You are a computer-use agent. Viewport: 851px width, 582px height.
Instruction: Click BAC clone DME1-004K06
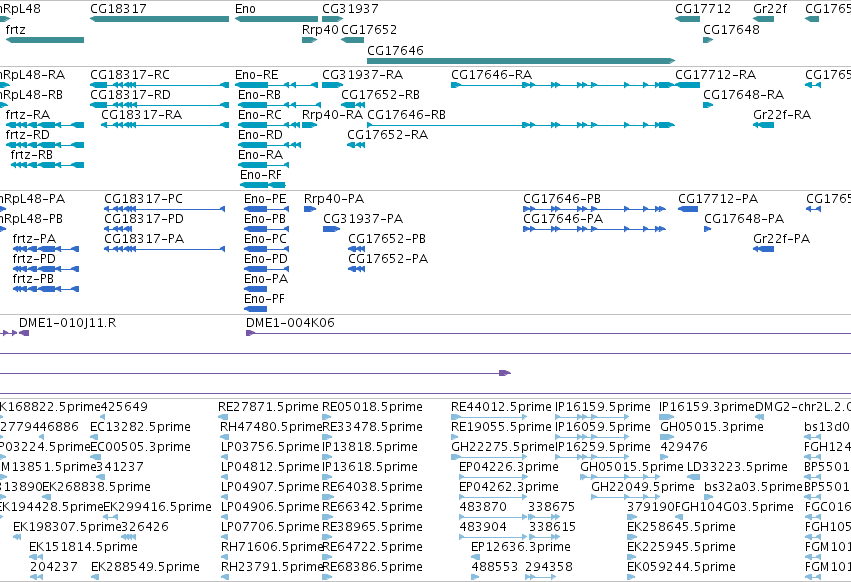549,333
